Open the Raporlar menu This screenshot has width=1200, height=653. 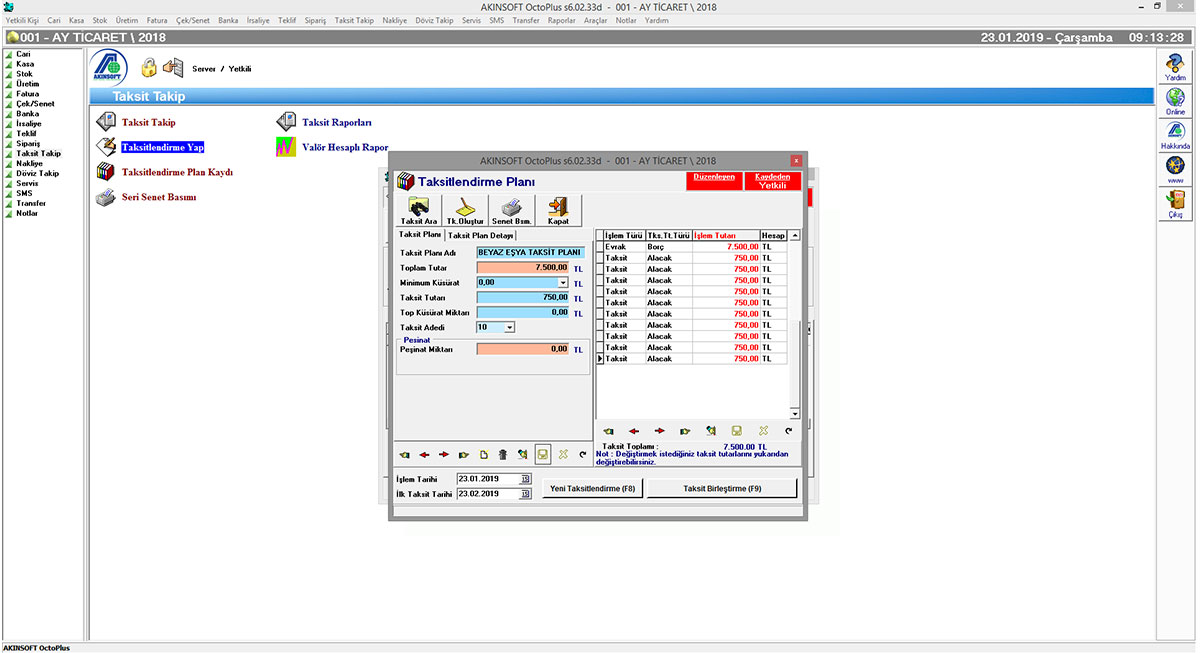point(562,20)
